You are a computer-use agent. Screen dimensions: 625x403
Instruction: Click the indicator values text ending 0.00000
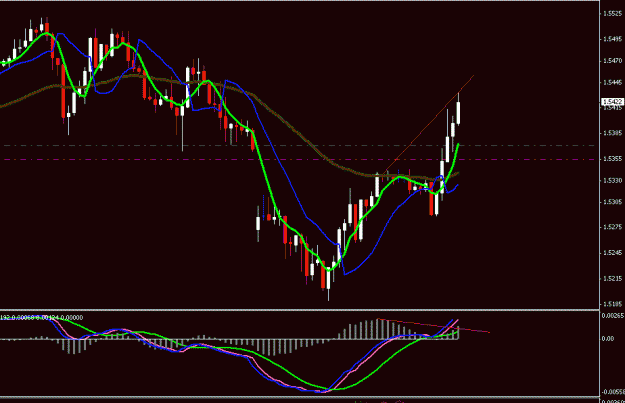pos(41,318)
